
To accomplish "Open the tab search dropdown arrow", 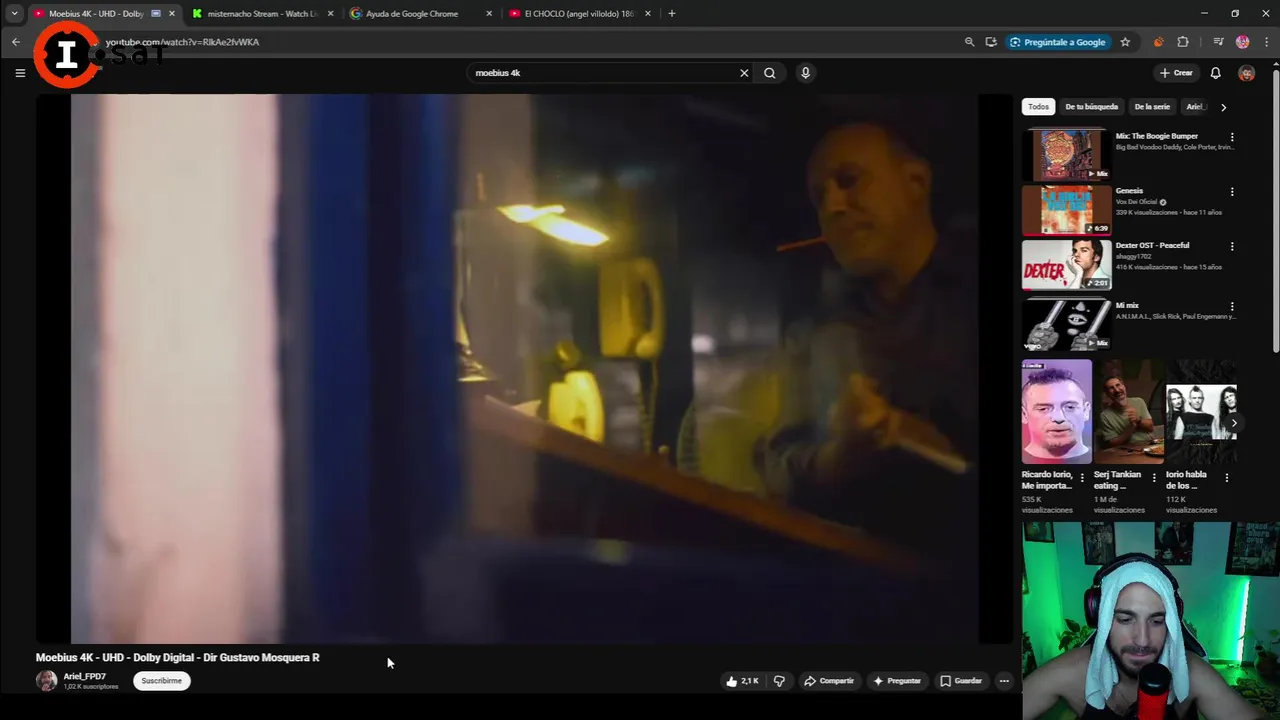I will coord(14,14).
